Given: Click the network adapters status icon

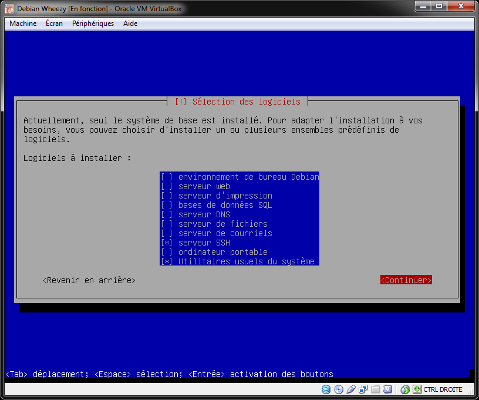Looking at the screenshot, I should click(x=363, y=389).
